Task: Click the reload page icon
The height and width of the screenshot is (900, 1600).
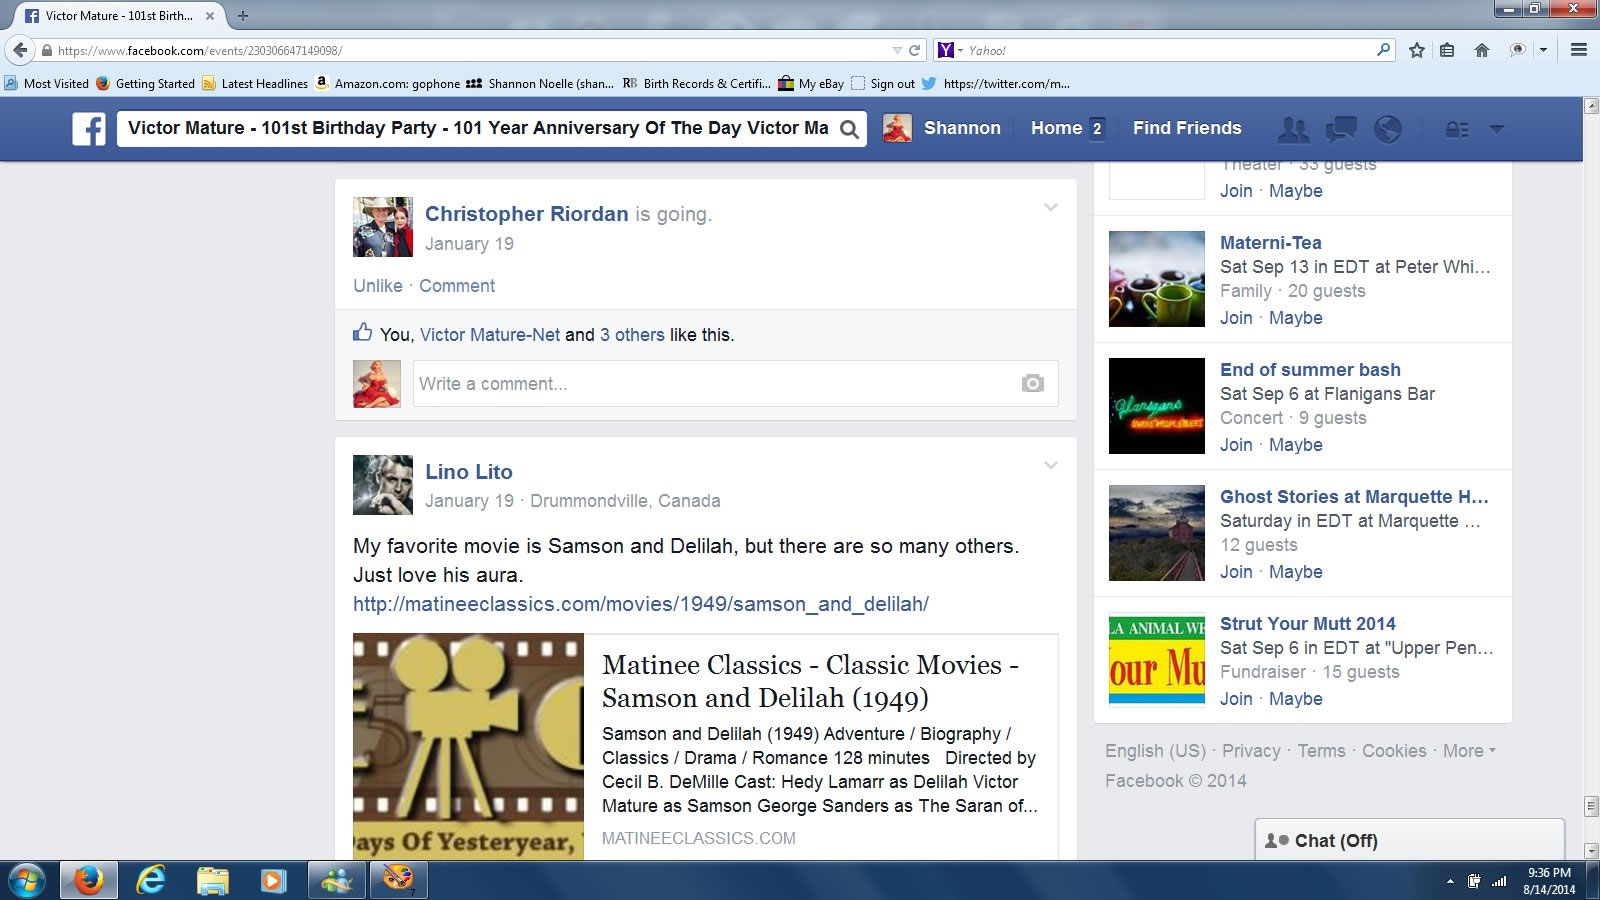Action: point(914,50)
